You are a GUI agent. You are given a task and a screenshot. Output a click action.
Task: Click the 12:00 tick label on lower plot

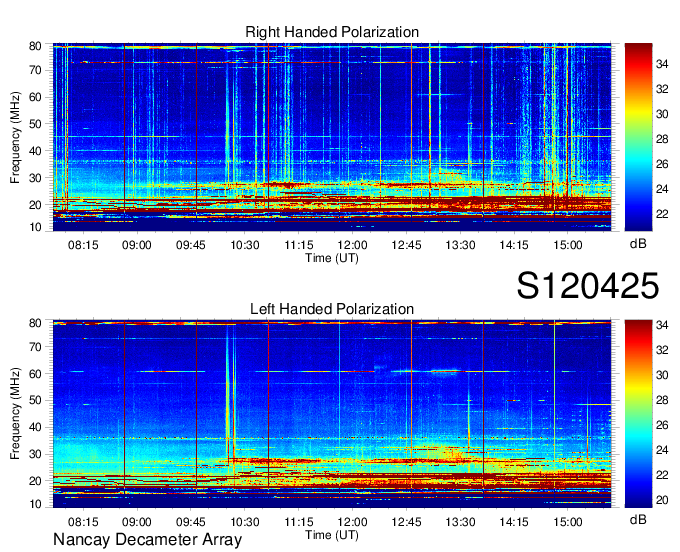pos(353,522)
